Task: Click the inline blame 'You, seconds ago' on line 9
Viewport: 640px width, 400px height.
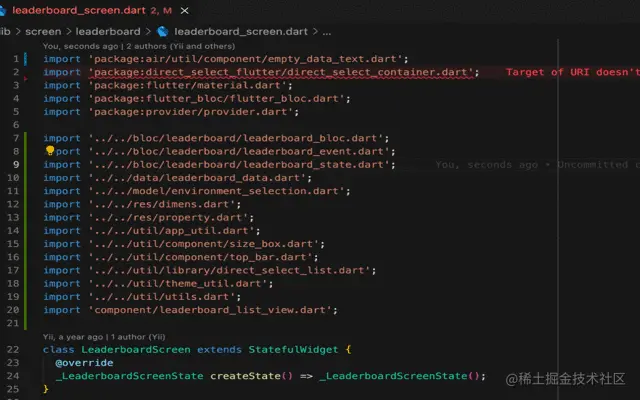Action: point(486,164)
